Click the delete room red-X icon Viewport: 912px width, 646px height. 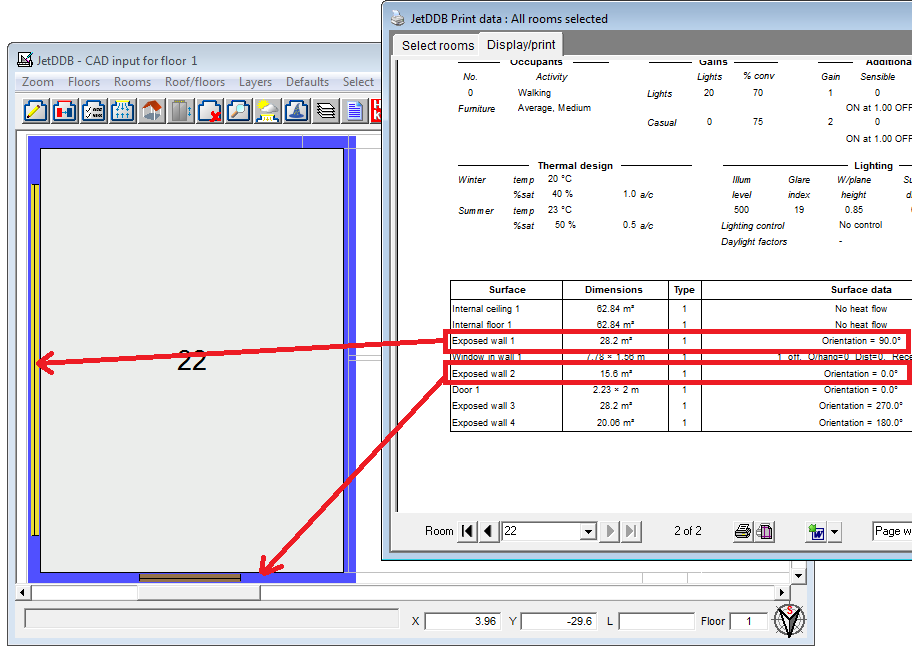210,111
